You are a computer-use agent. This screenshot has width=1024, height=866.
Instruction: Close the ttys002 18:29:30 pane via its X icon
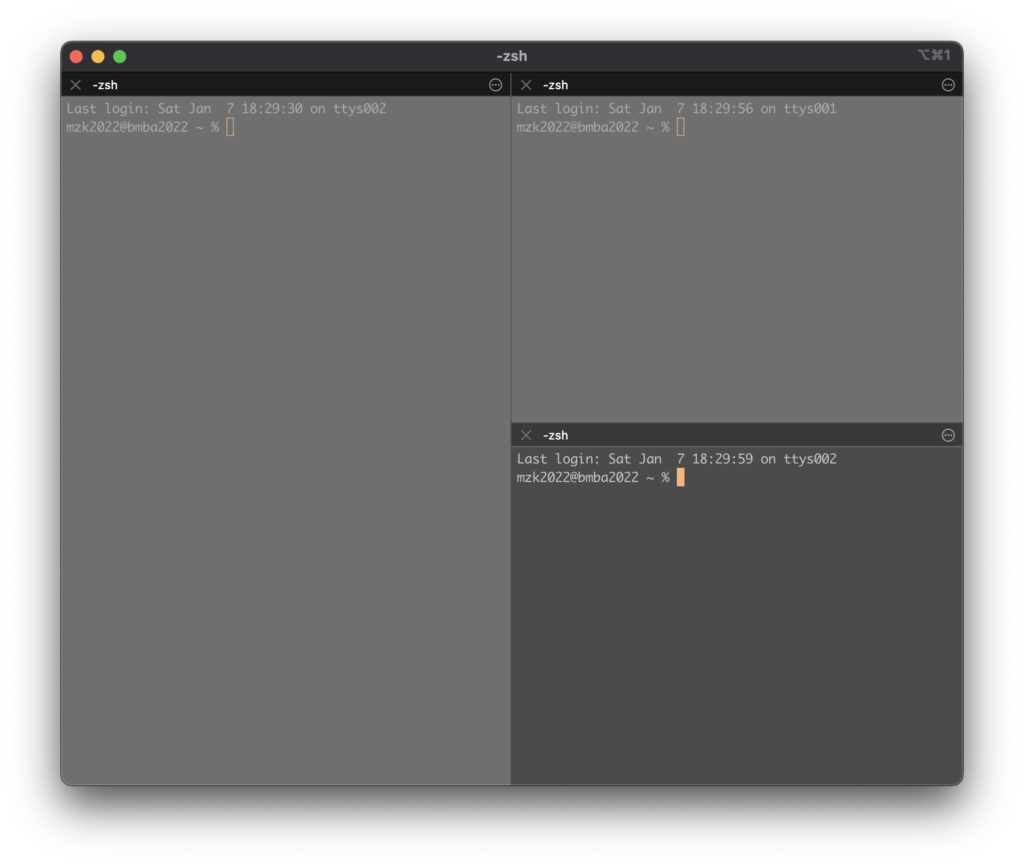click(76, 85)
